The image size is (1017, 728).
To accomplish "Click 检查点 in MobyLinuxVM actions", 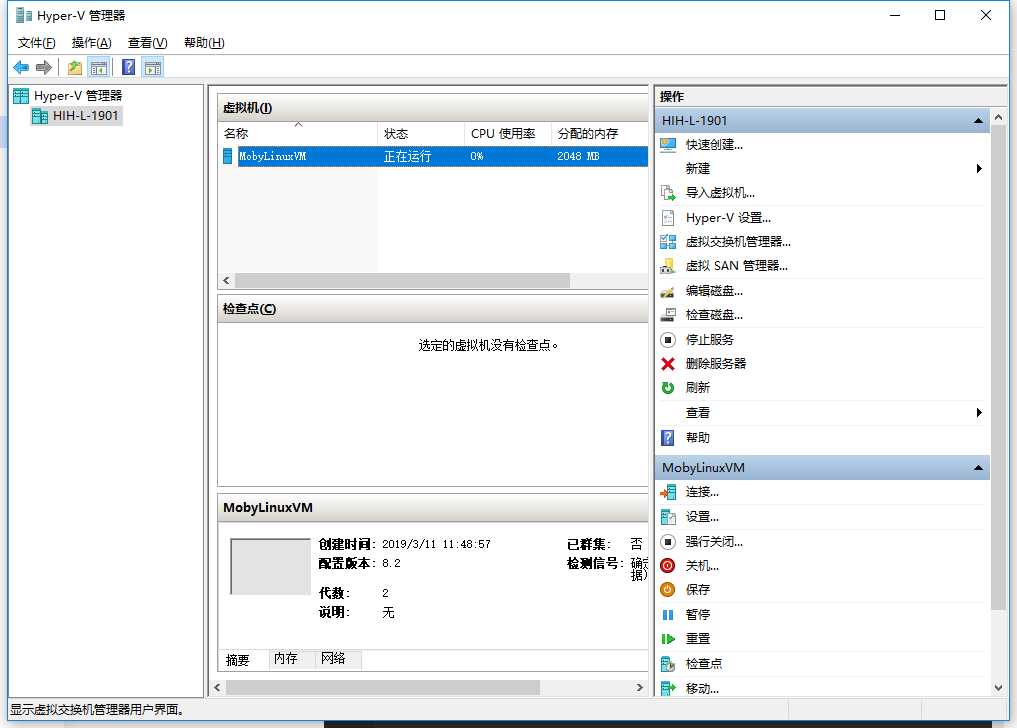I will point(703,663).
